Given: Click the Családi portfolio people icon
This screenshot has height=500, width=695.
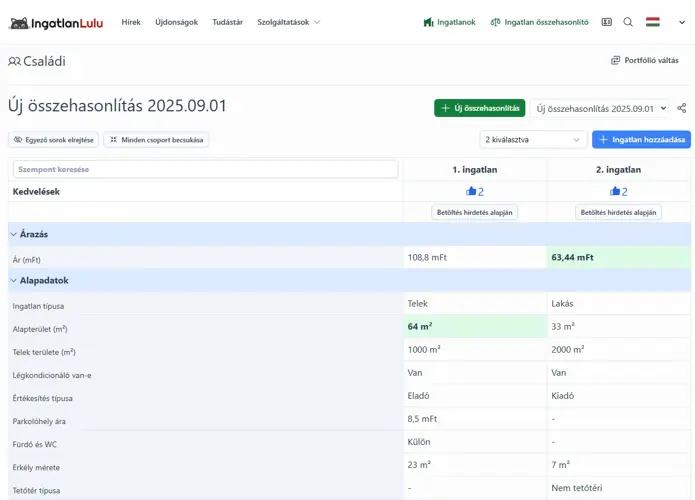Looking at the screenshot, I should click(14, 61).
